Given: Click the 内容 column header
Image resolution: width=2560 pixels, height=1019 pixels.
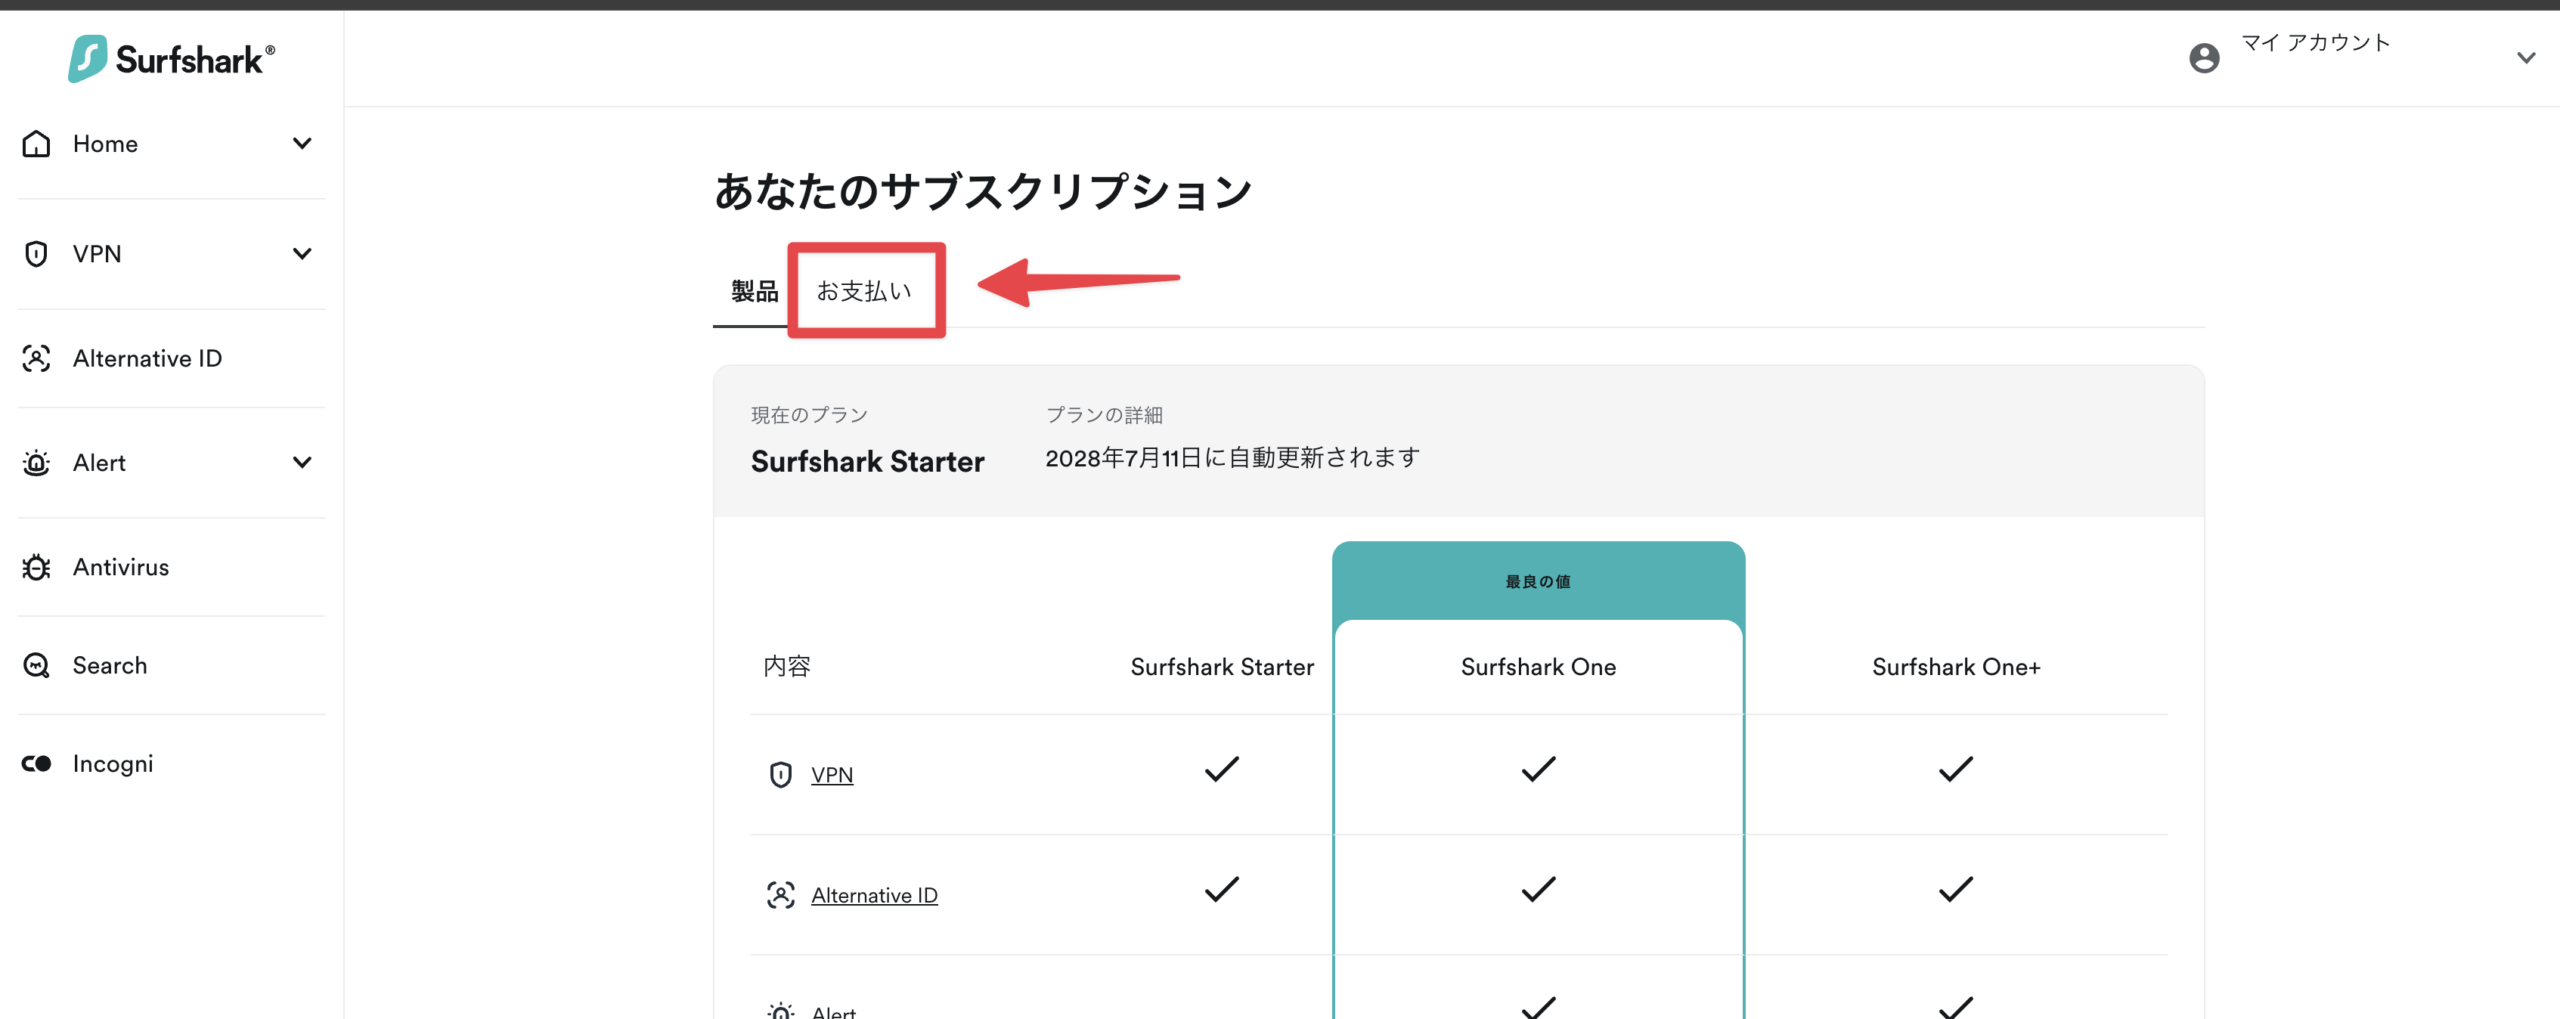Looking at the screenshot, I should click(787, 667).
